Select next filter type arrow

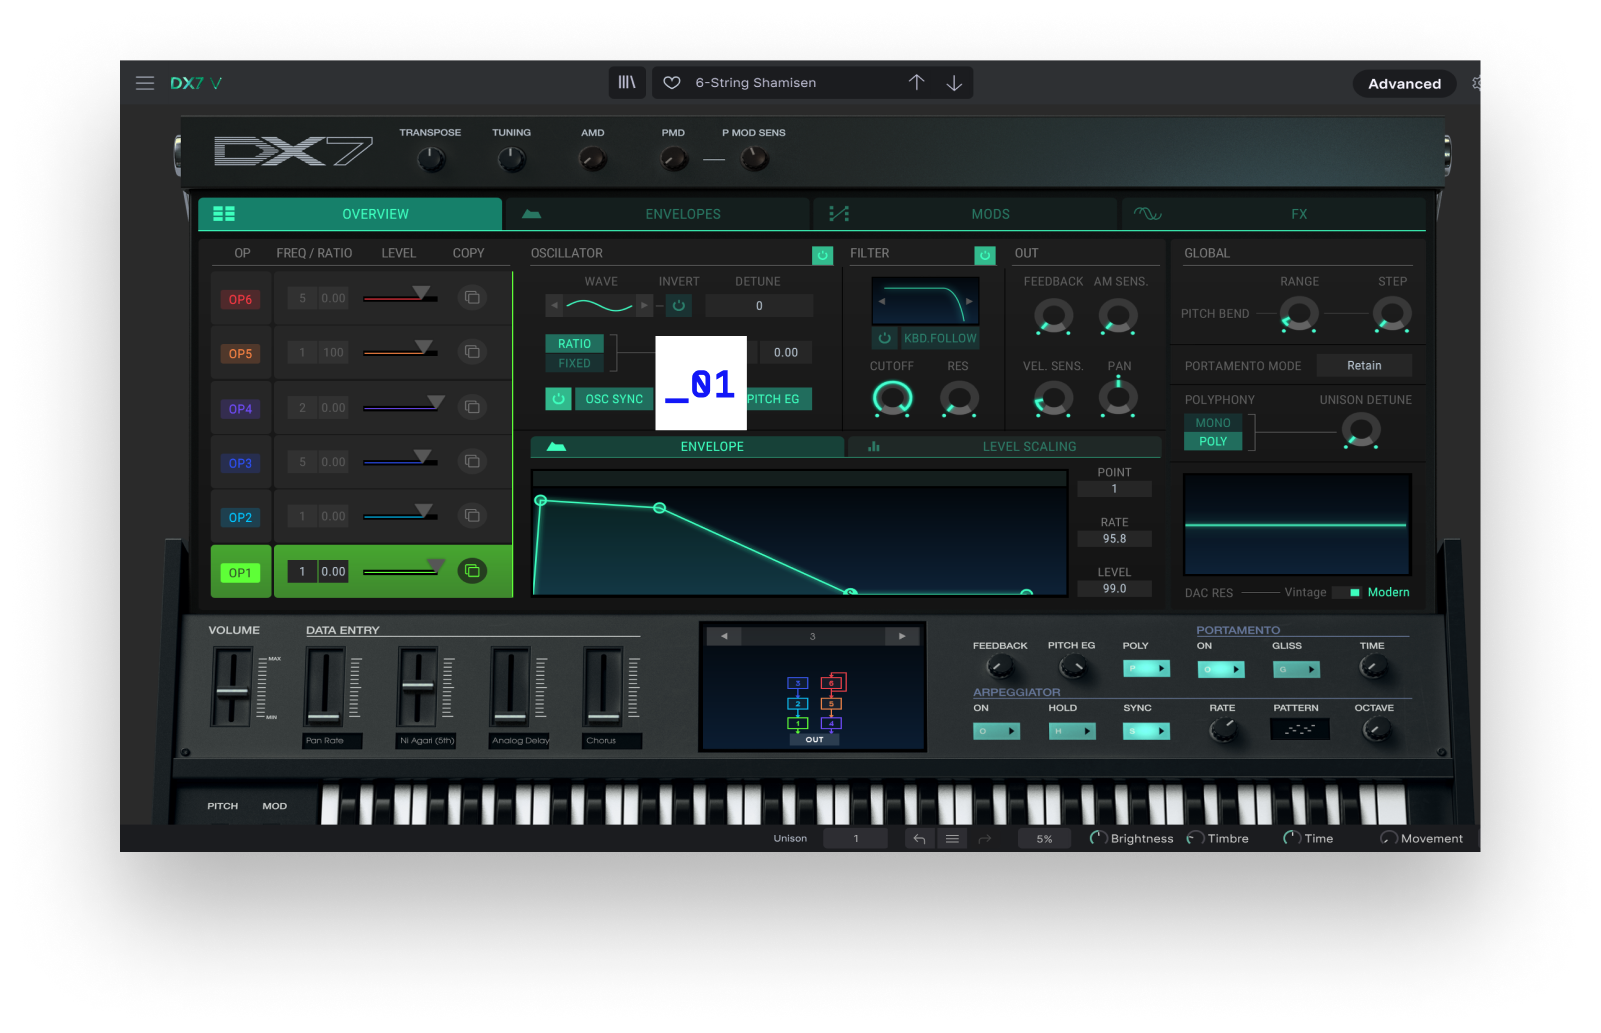click(x=969, y=301)
